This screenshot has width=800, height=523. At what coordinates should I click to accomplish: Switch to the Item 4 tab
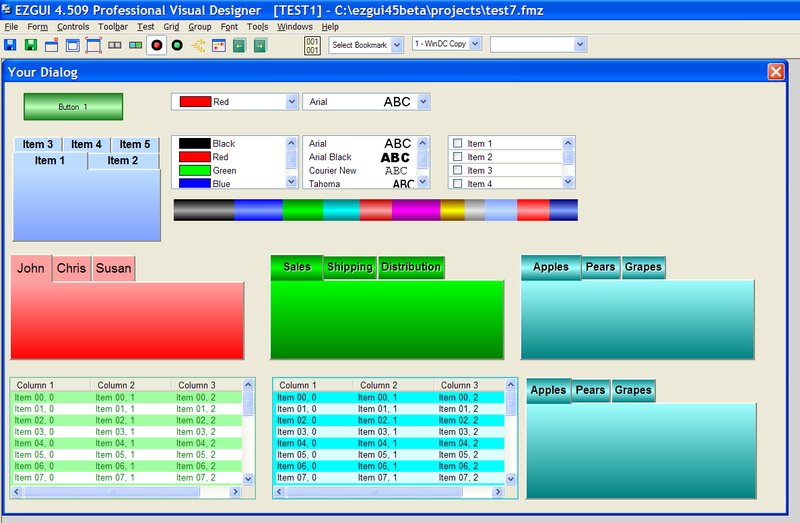pos(86,144)
